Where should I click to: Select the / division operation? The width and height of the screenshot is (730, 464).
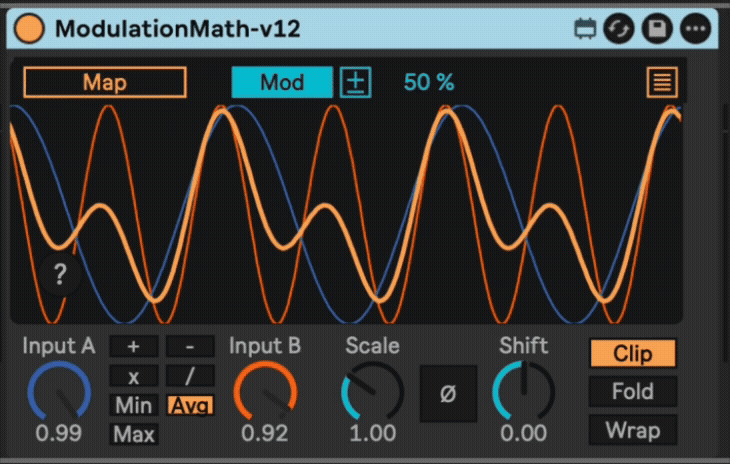190,376
